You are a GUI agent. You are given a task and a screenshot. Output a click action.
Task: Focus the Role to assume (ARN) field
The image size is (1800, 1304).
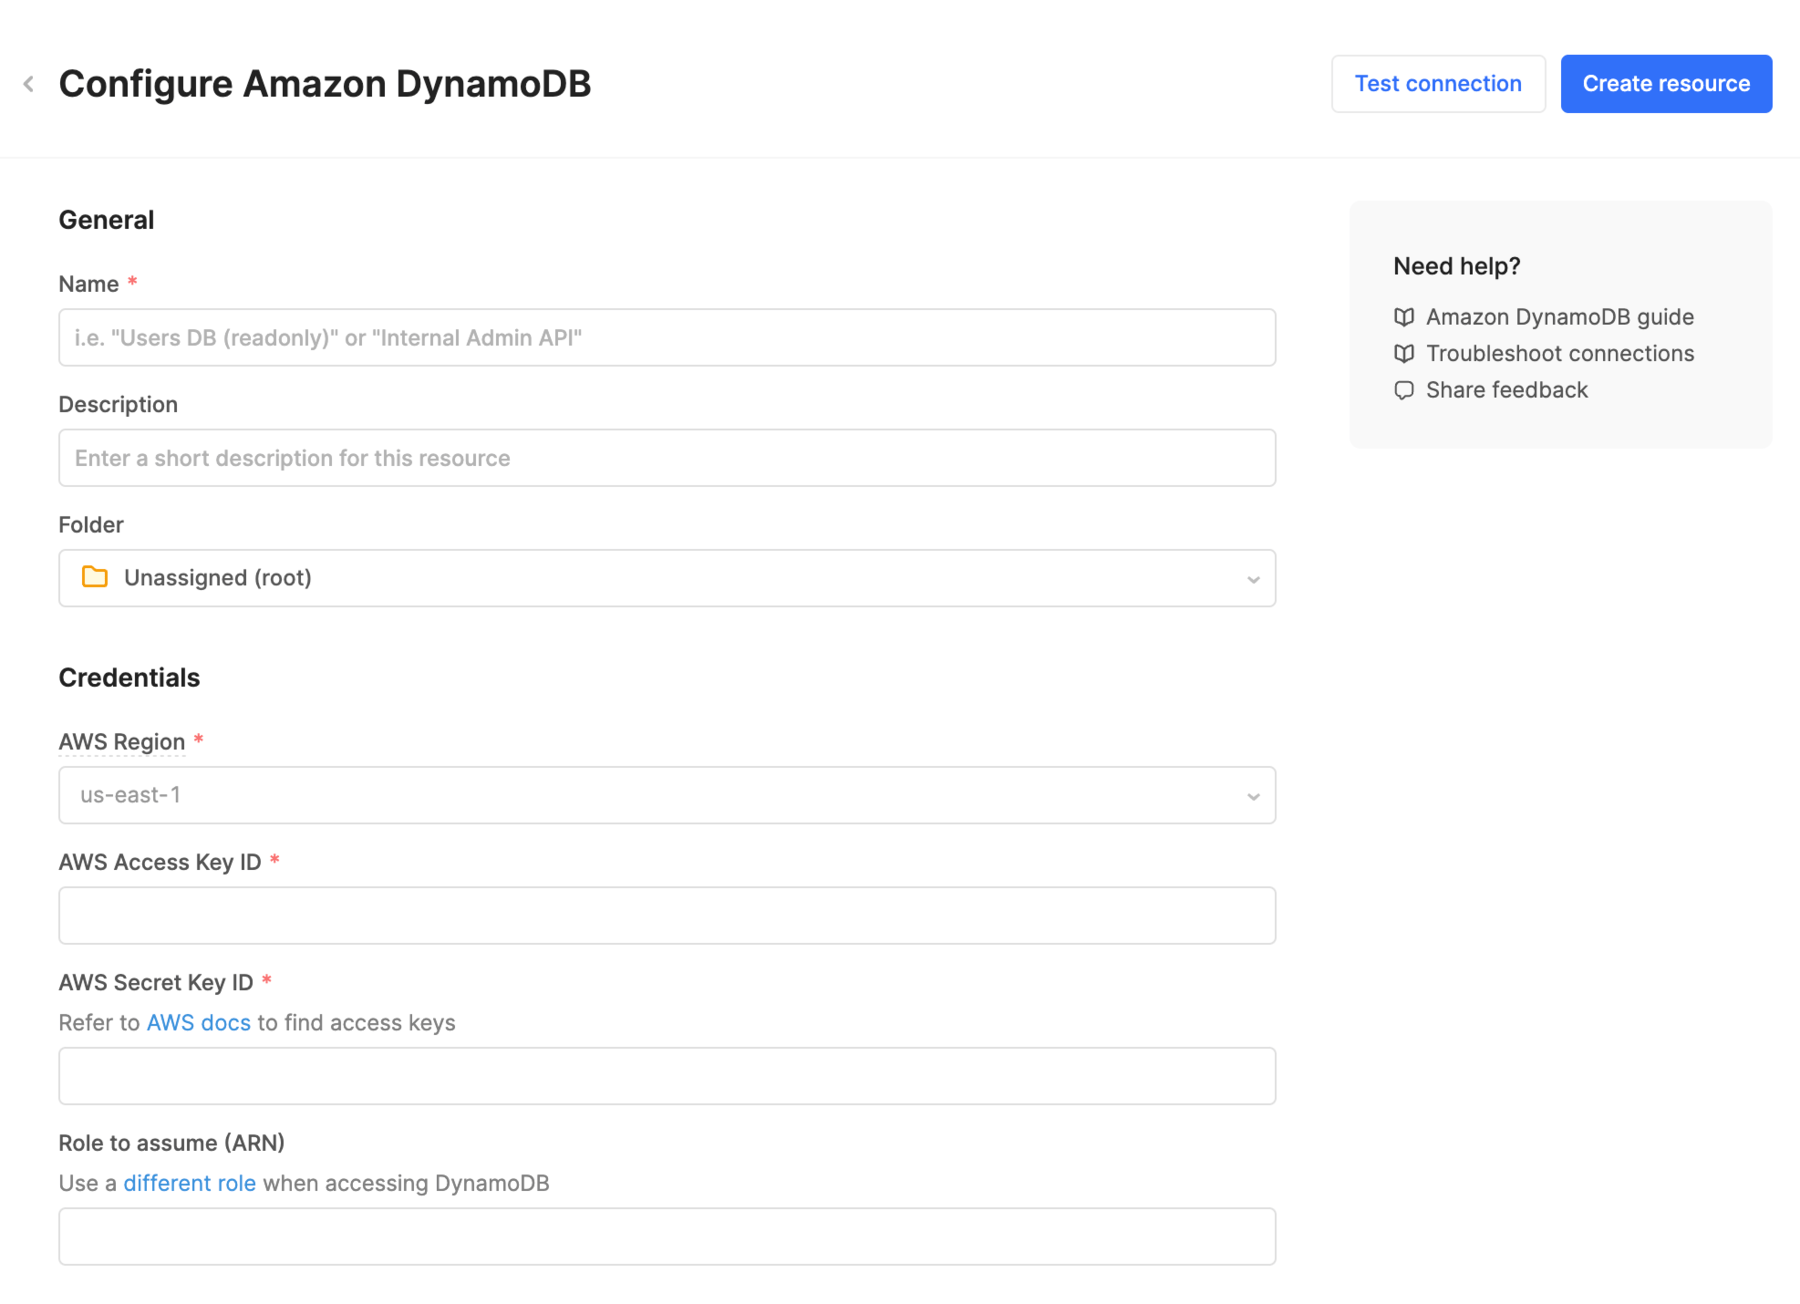click(x=667, y=1236)
